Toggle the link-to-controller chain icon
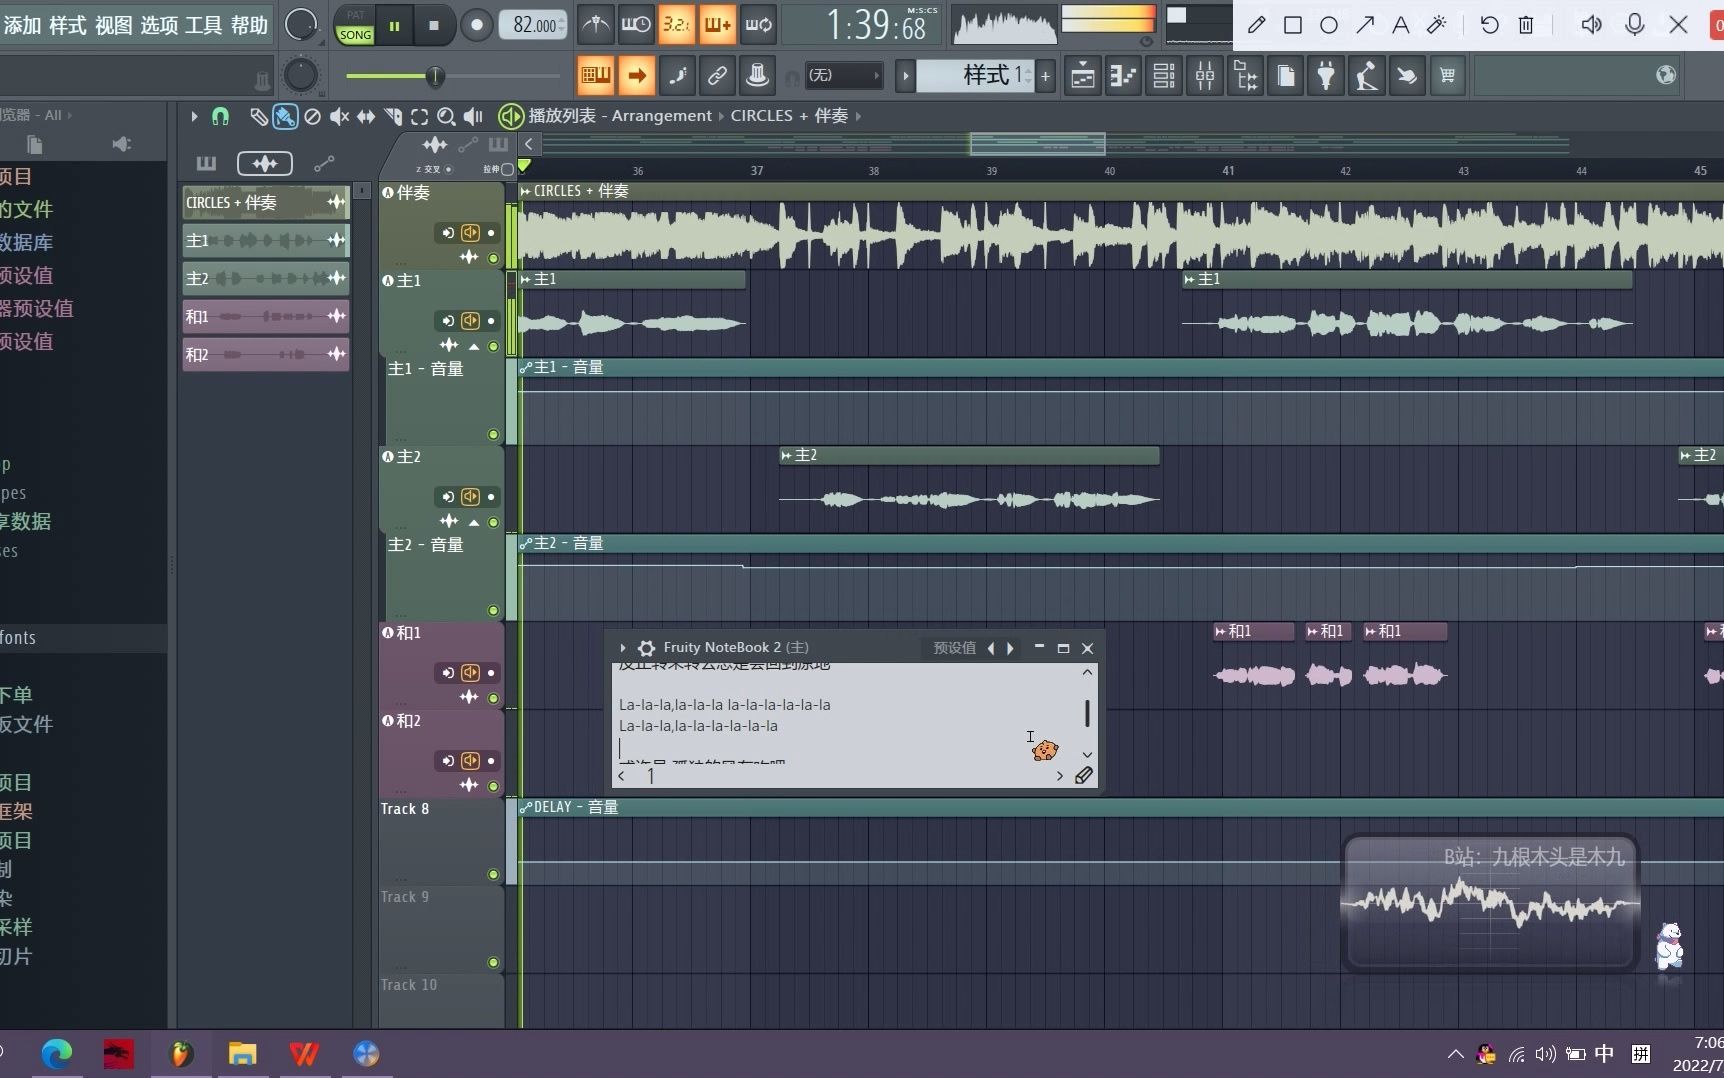 [717, 75]
